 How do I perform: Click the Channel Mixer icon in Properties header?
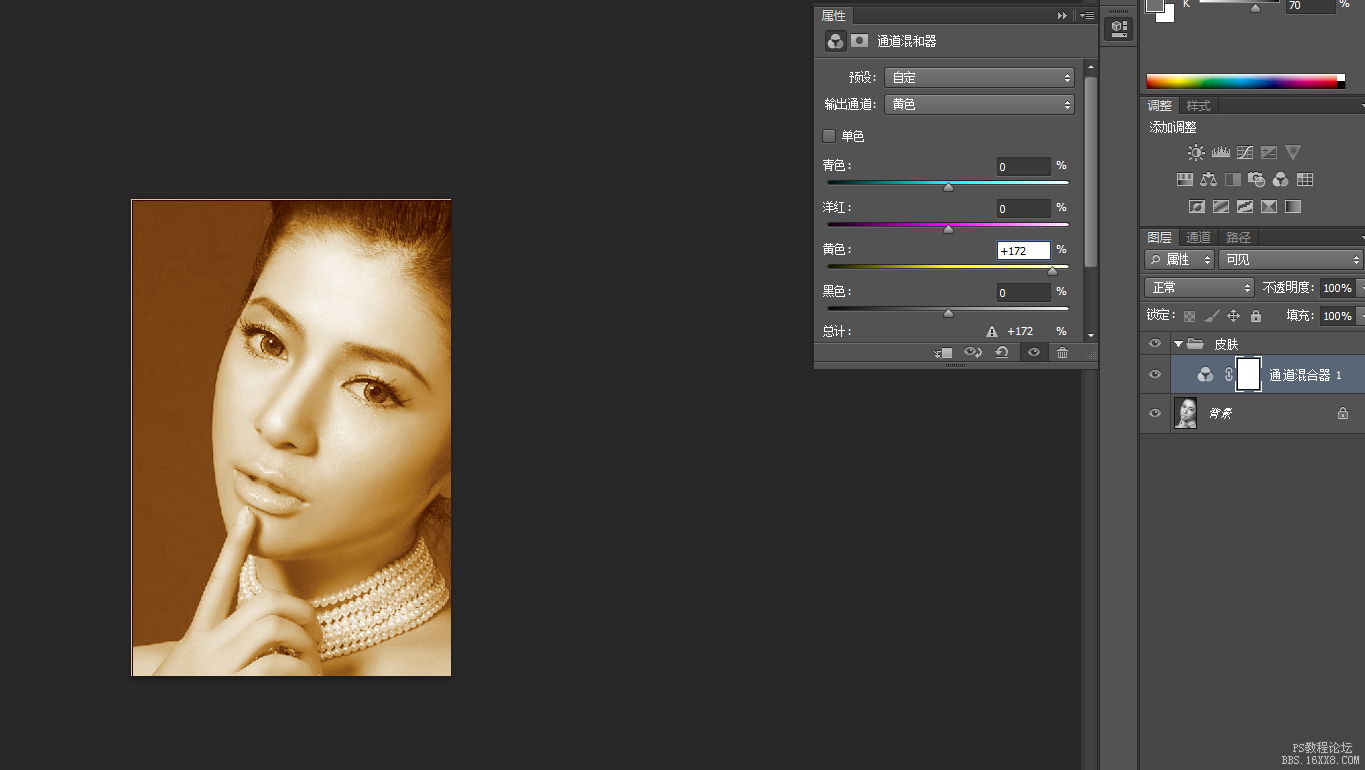[x=835, y=41]
